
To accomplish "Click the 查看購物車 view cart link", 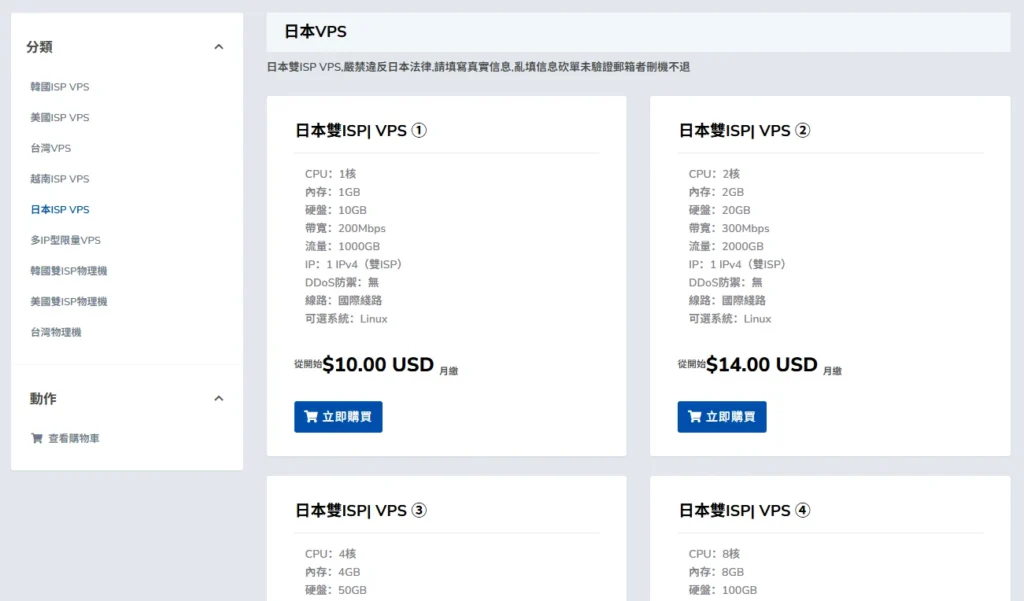I will 74,438.
